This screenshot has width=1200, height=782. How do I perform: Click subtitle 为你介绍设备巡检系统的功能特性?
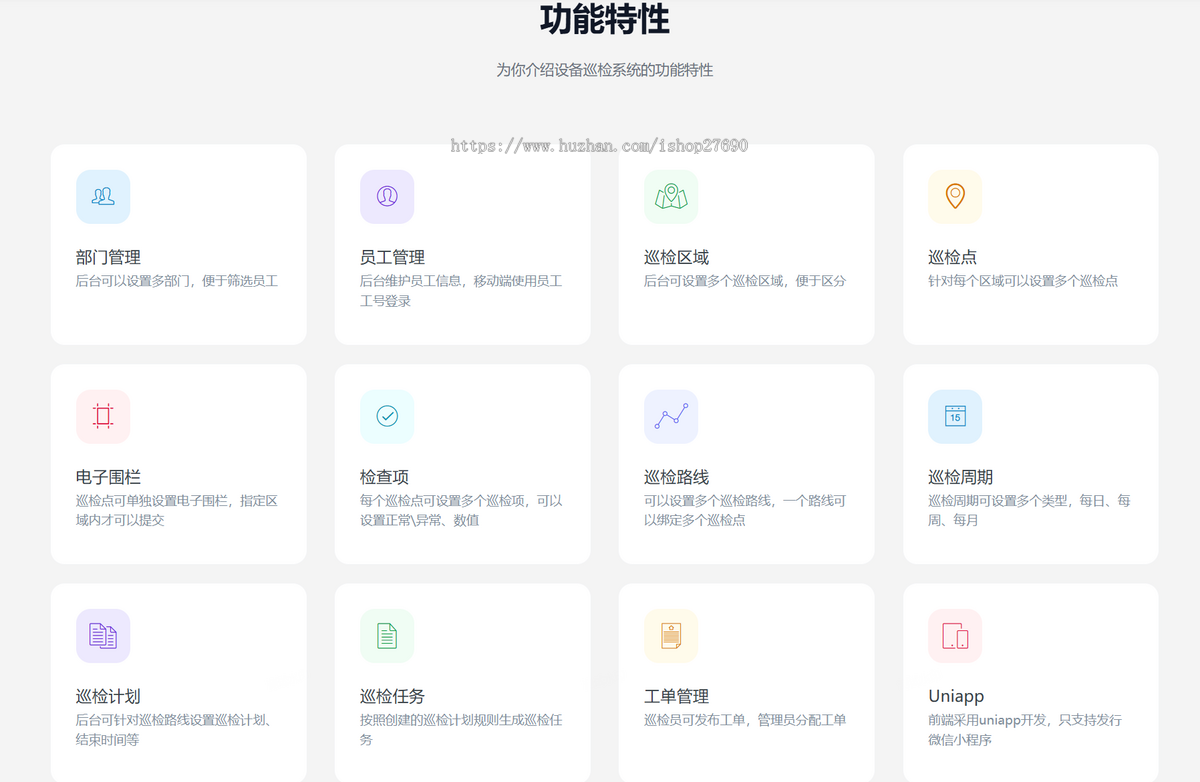point(605,70)
